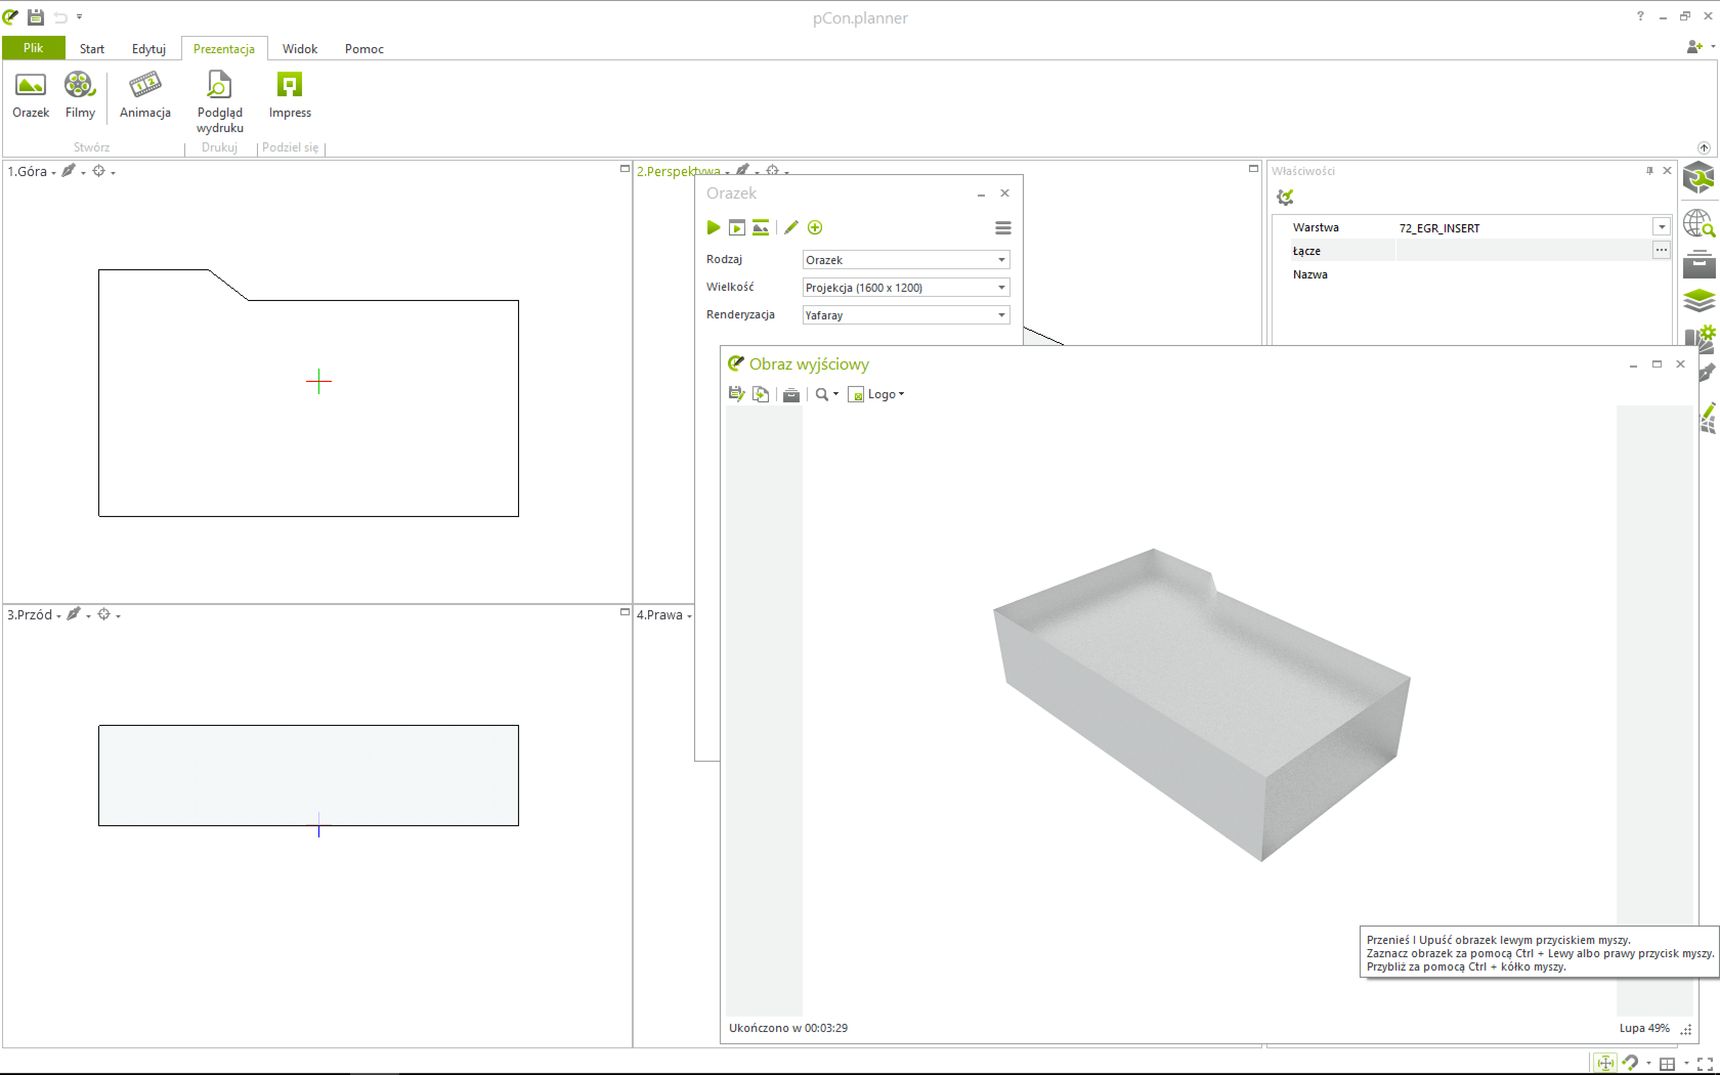Click the viewport grid layout icon
The height and width of the screenshot is (1075, 1720).
point(1667,1063)
